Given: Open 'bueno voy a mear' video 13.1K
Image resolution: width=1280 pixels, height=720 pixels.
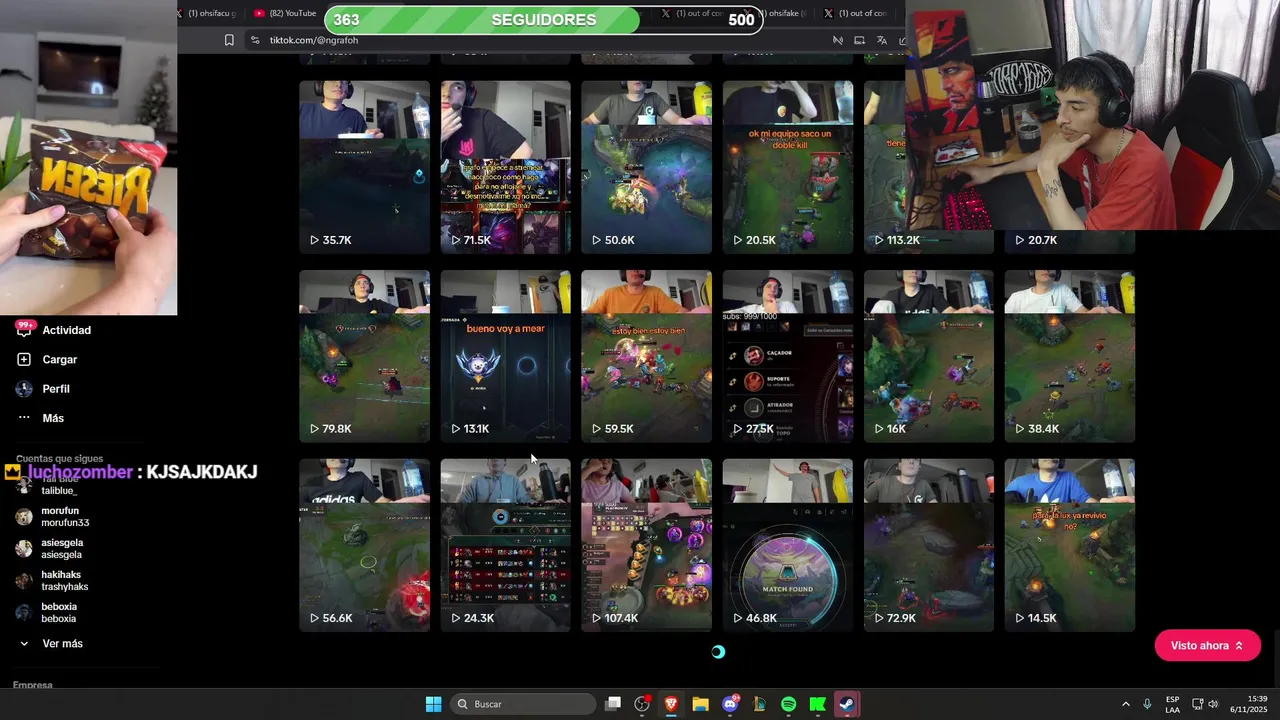Looking at the screenshot, I should [505, 356].
